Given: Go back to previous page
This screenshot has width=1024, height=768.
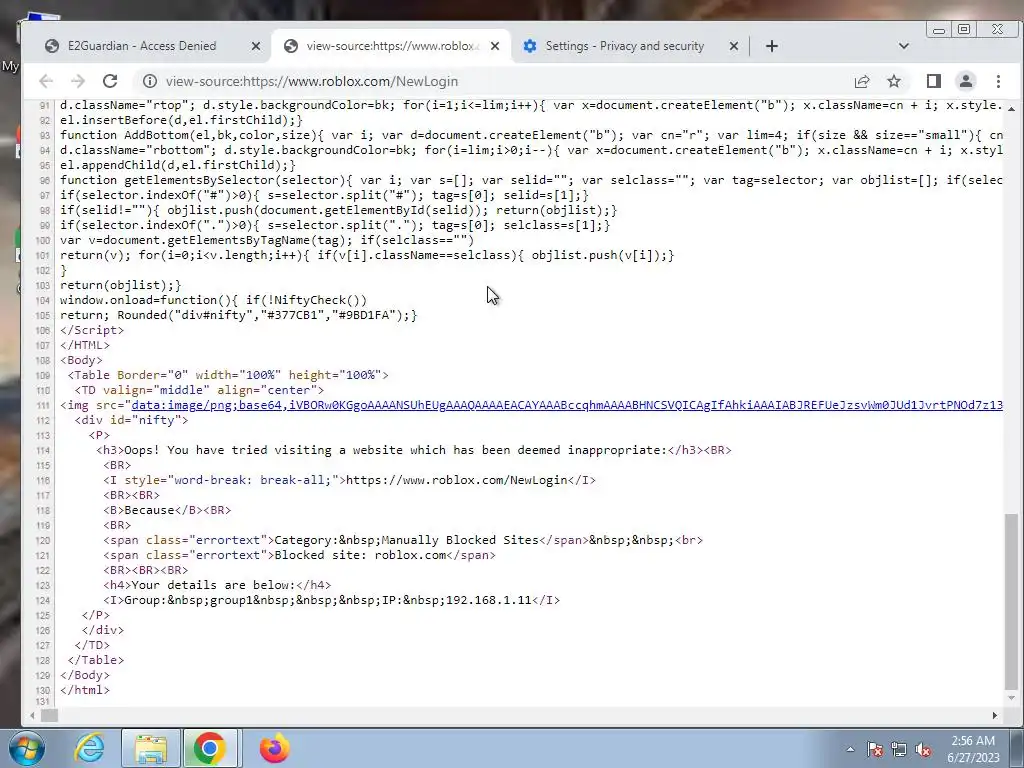Looking at the screenshot, I should (46, 81).
